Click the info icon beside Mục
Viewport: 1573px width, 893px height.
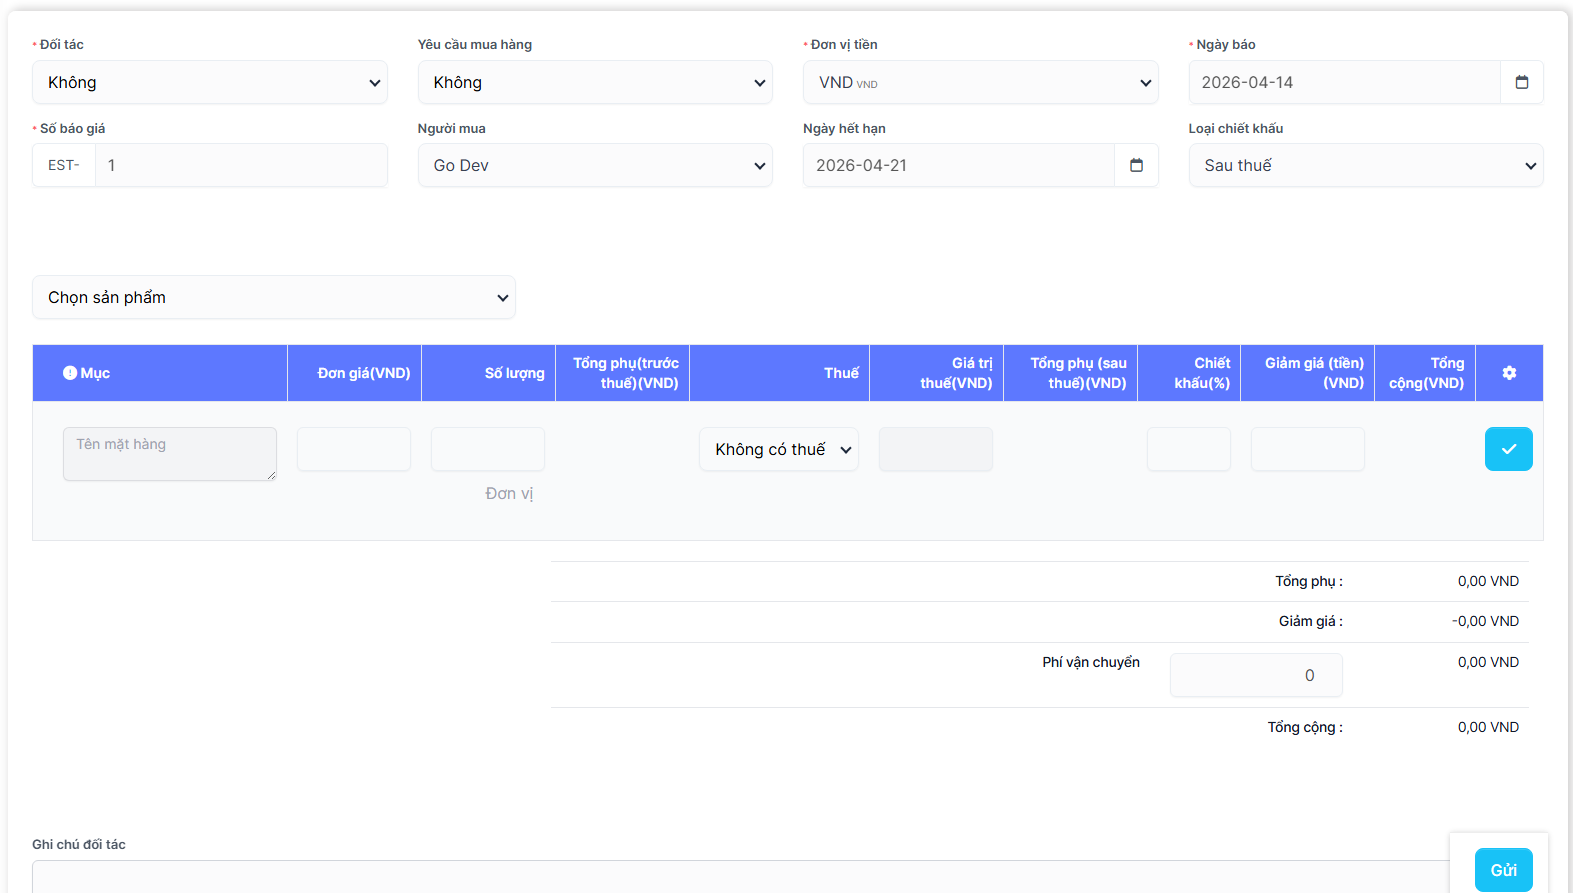point(70,373)
